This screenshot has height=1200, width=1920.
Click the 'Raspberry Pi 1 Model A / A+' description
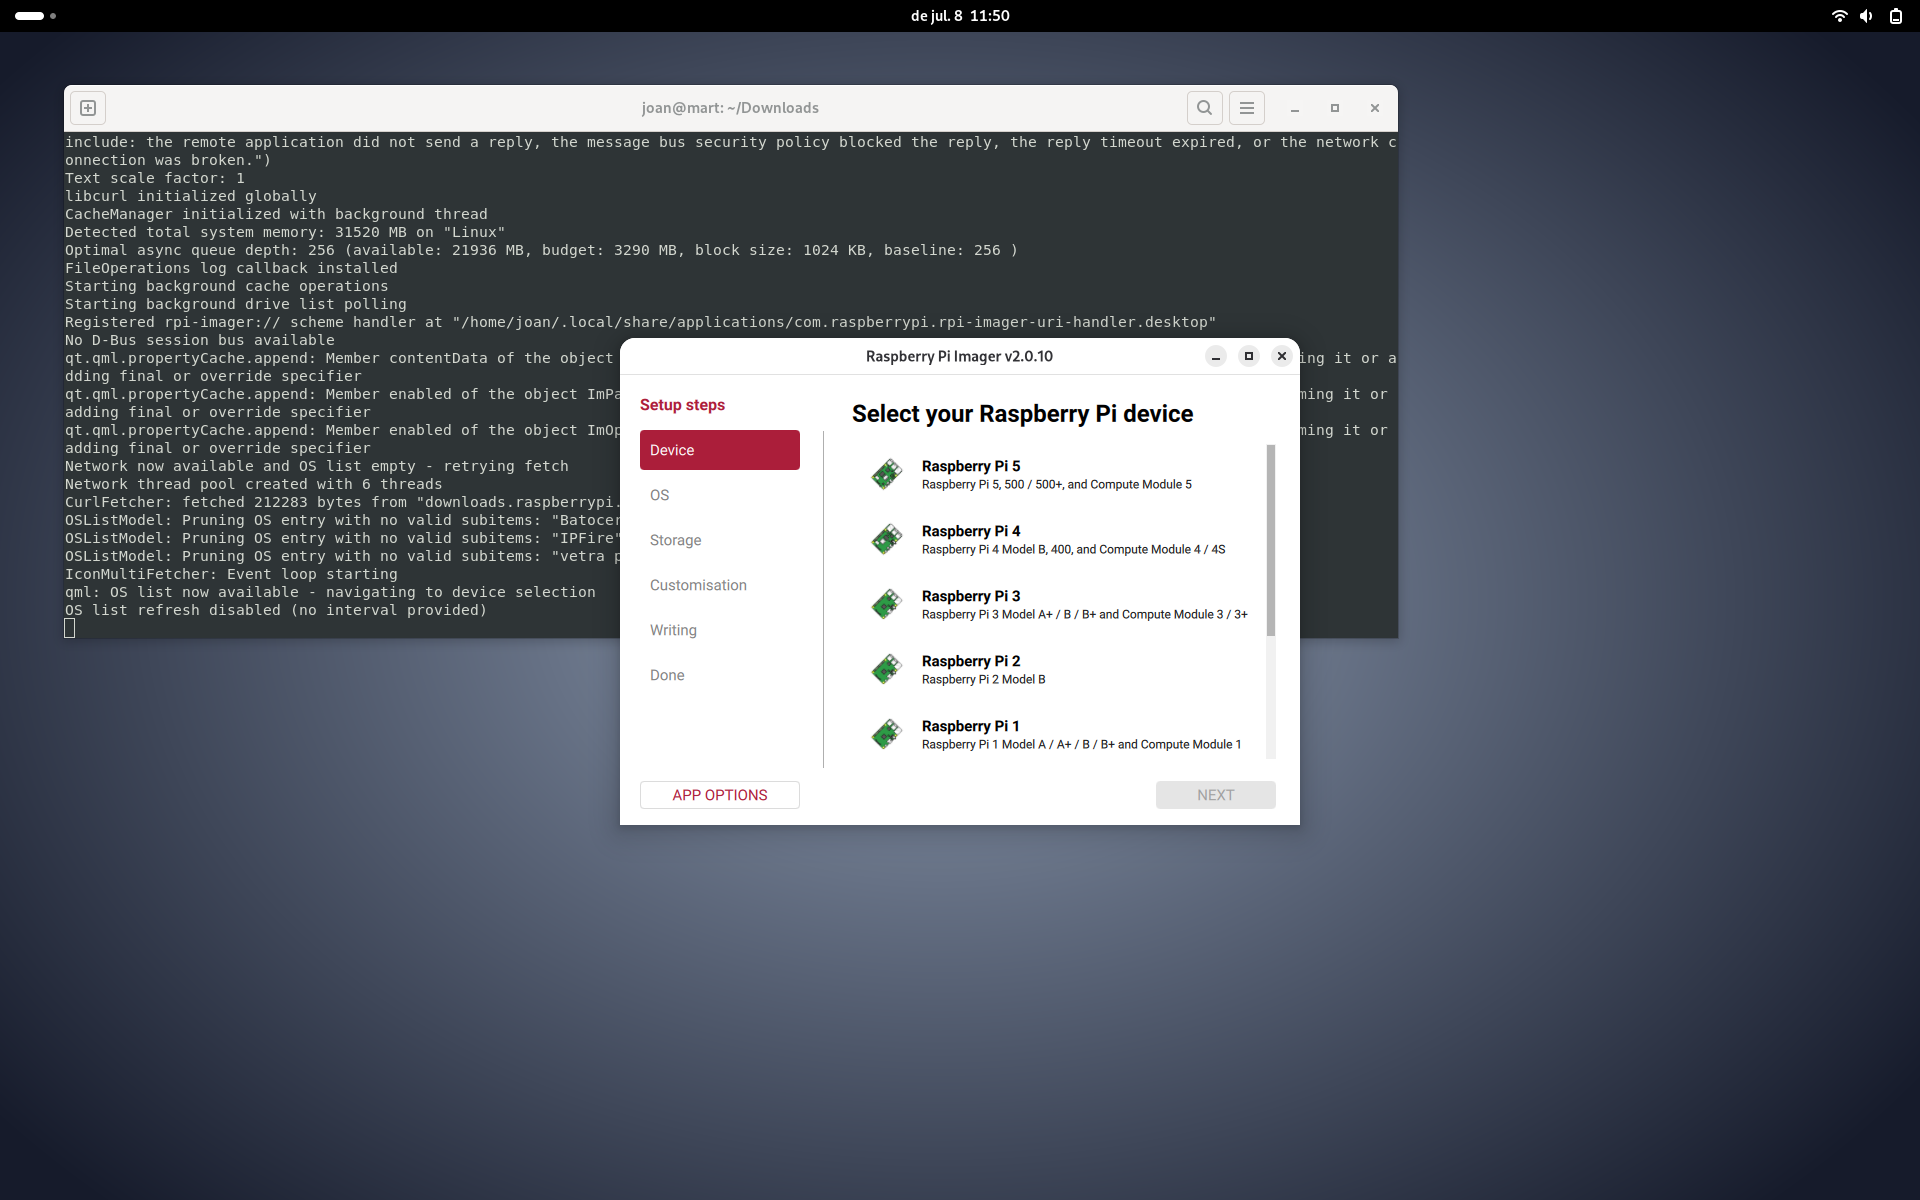[1081, 745]
